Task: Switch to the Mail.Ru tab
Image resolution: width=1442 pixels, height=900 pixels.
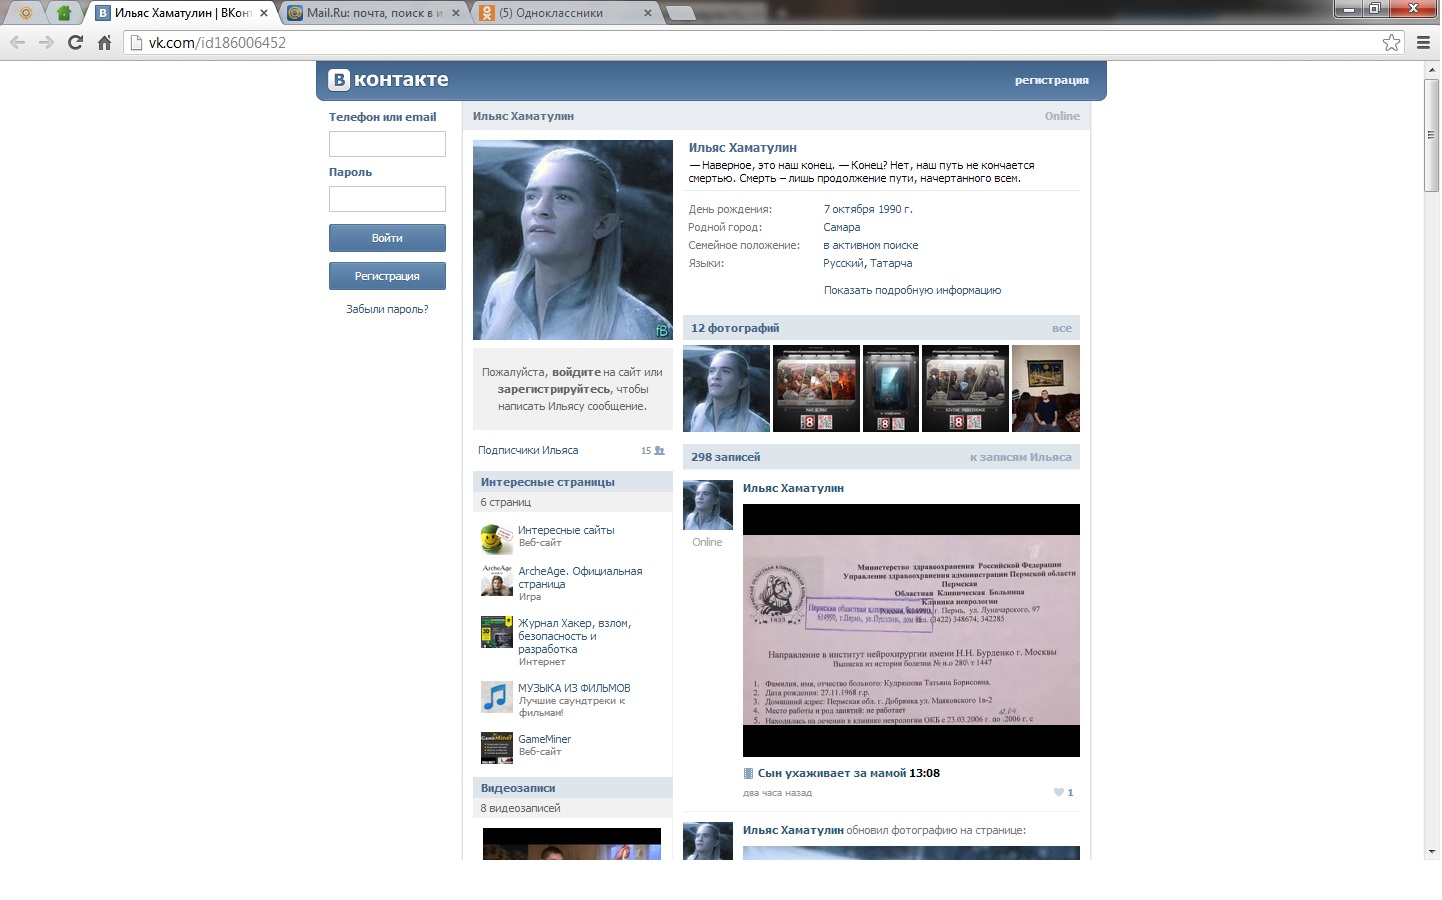Action: pos(372,13)
